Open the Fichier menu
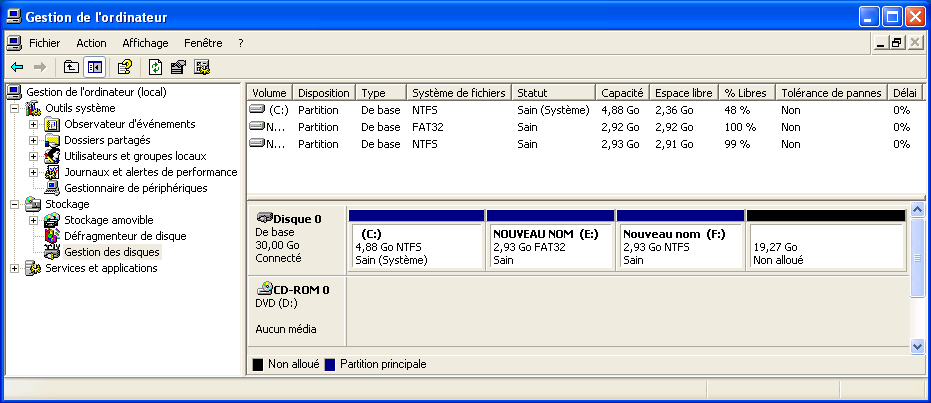The image size is (931, 403). (x=45, y=43)
